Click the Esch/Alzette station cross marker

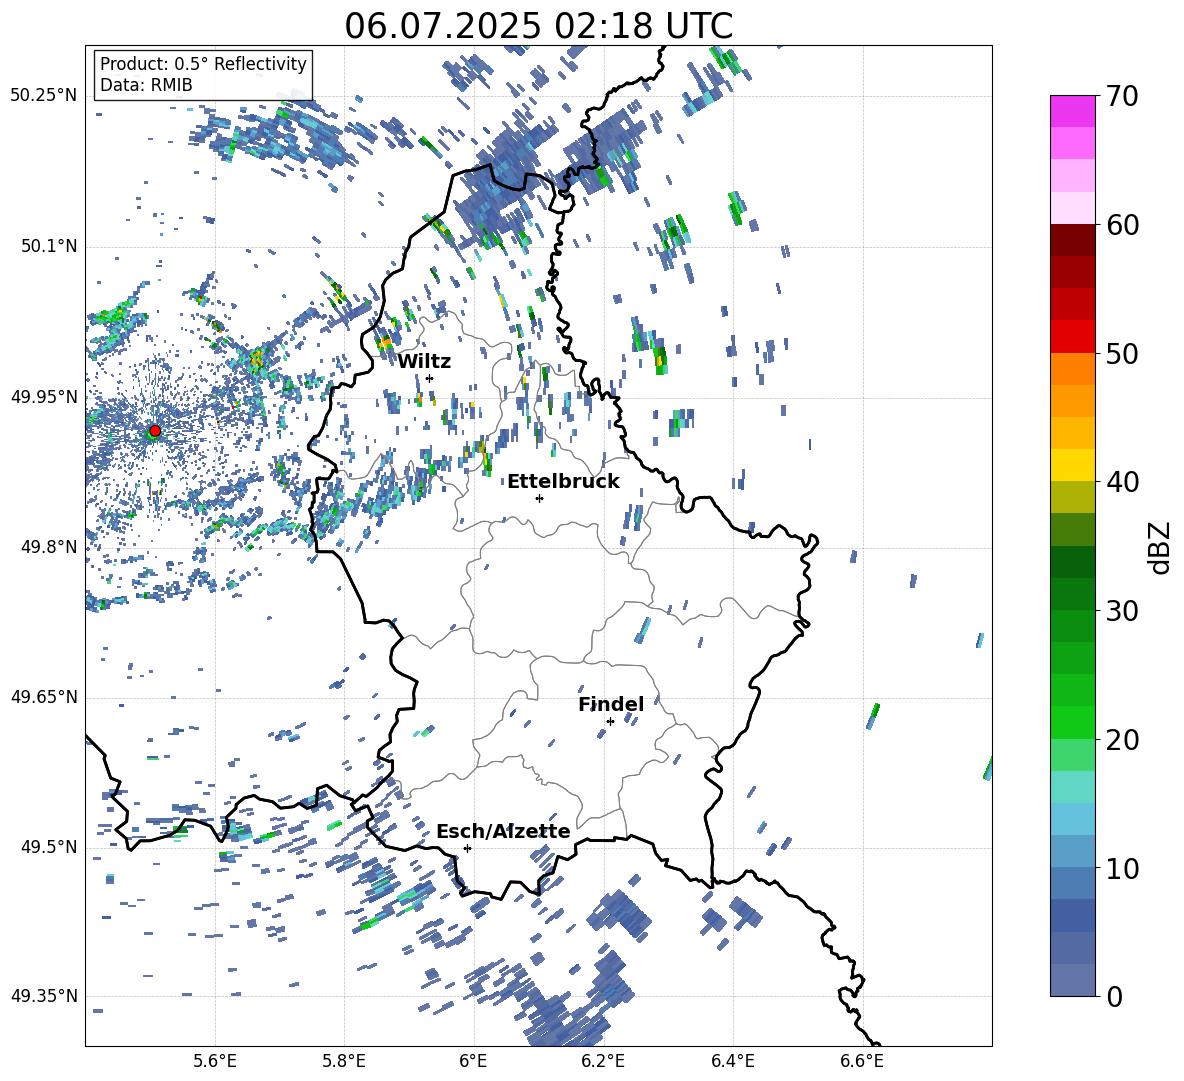[x=467, y=848]
